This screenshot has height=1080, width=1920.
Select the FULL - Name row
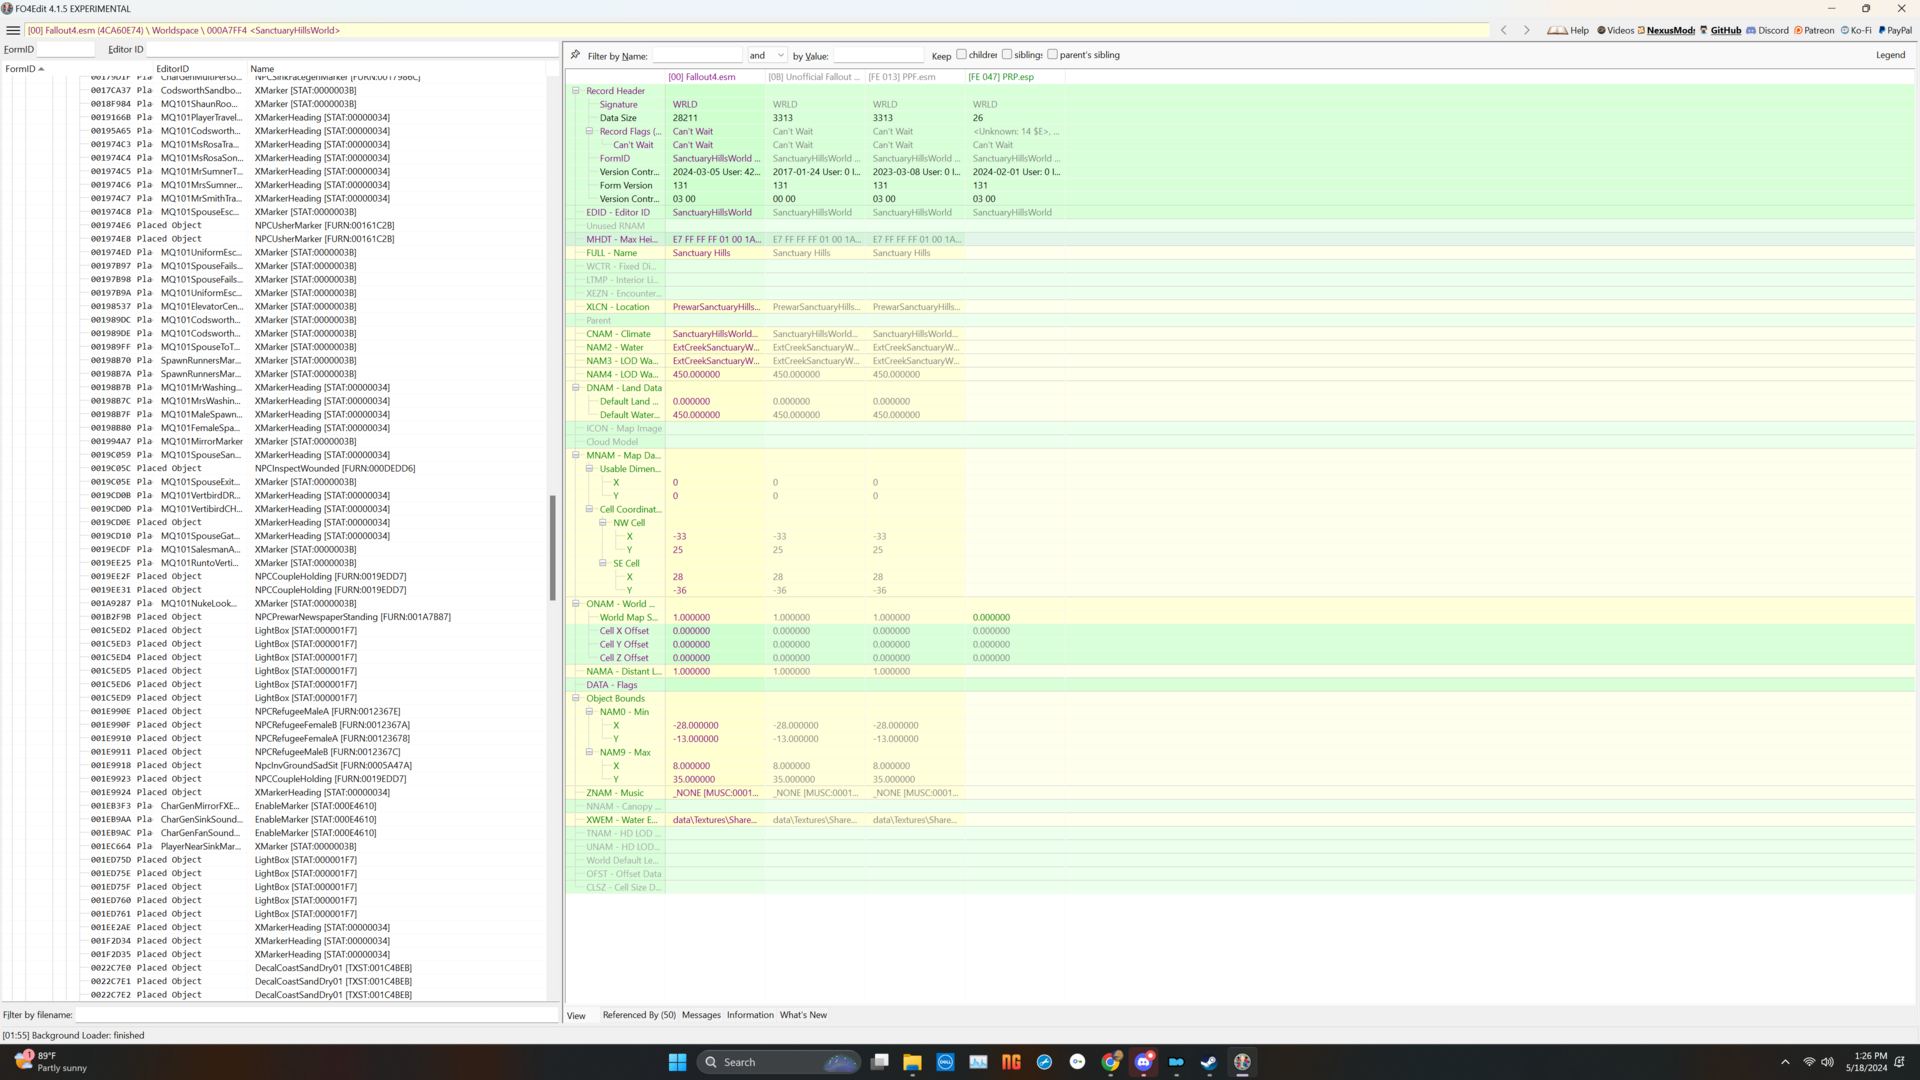[x=1240, y=253]
